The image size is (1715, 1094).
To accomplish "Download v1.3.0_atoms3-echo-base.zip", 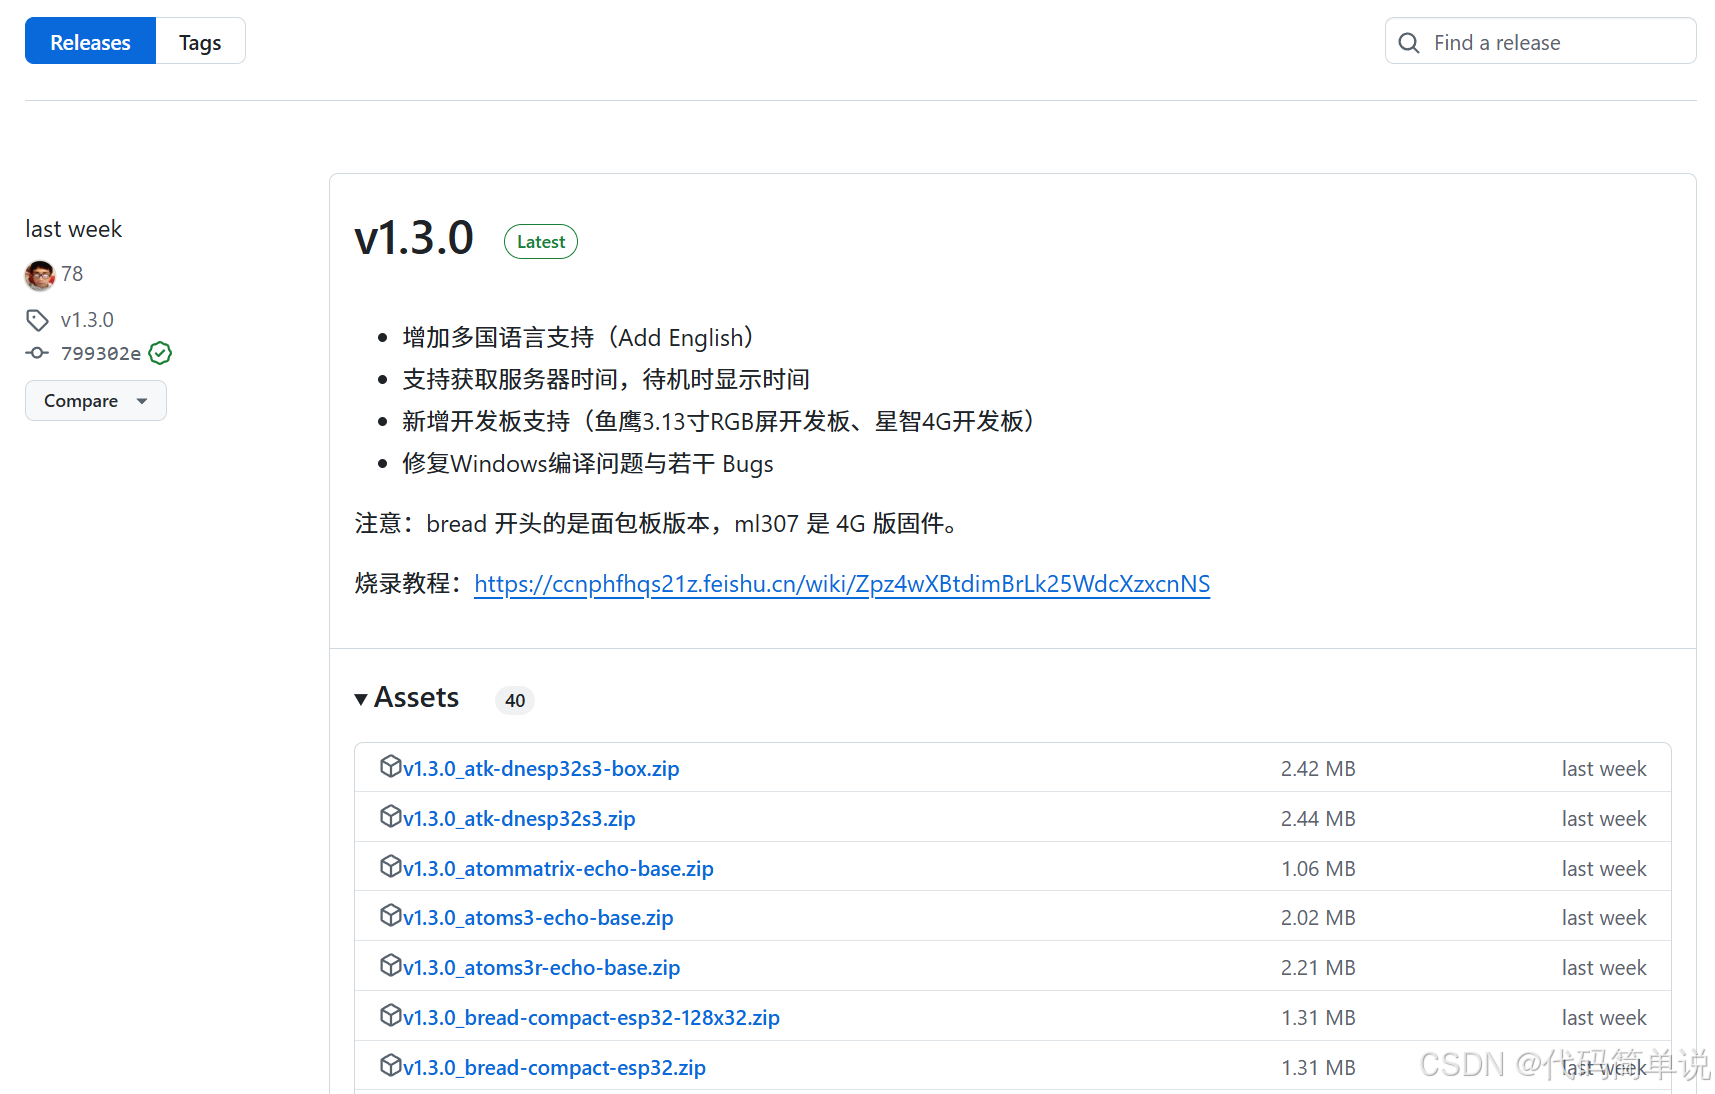I will (x=538, y=918).
